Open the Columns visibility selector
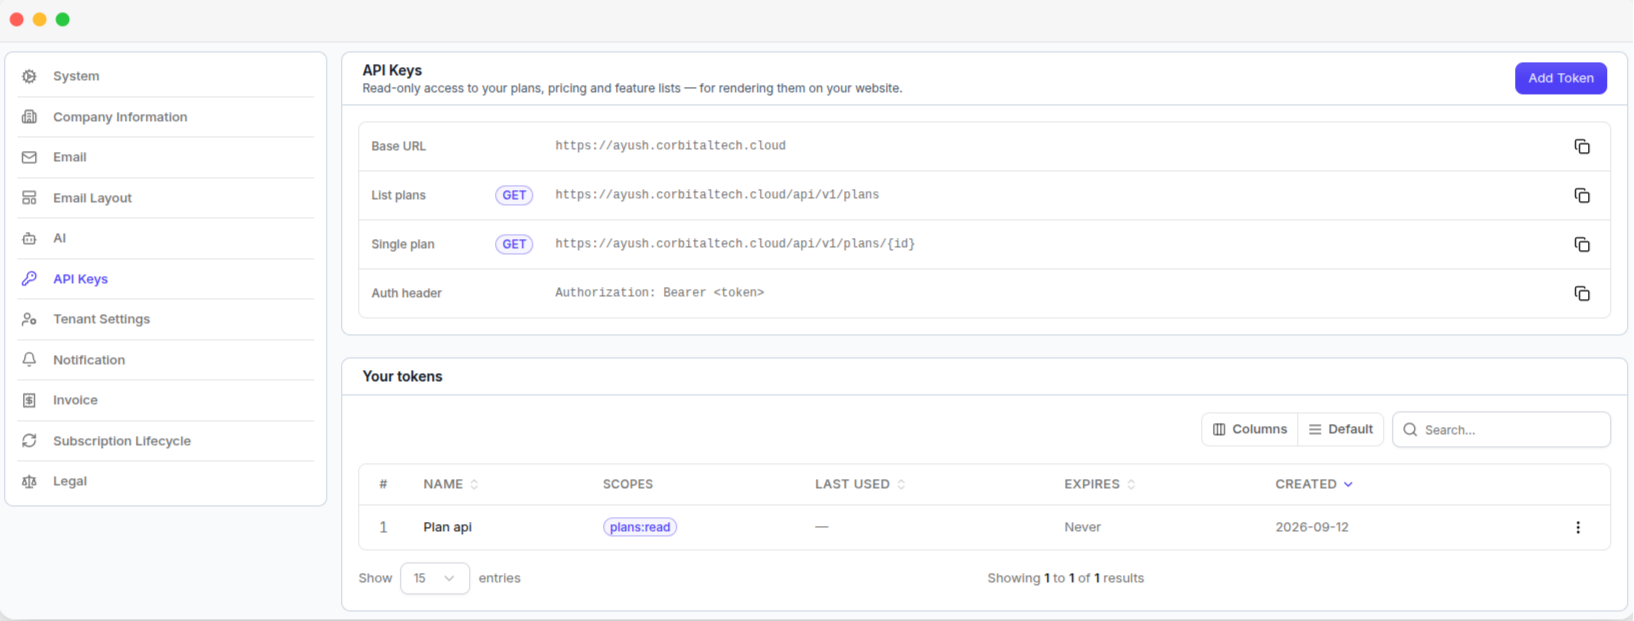 (1250, 429)
